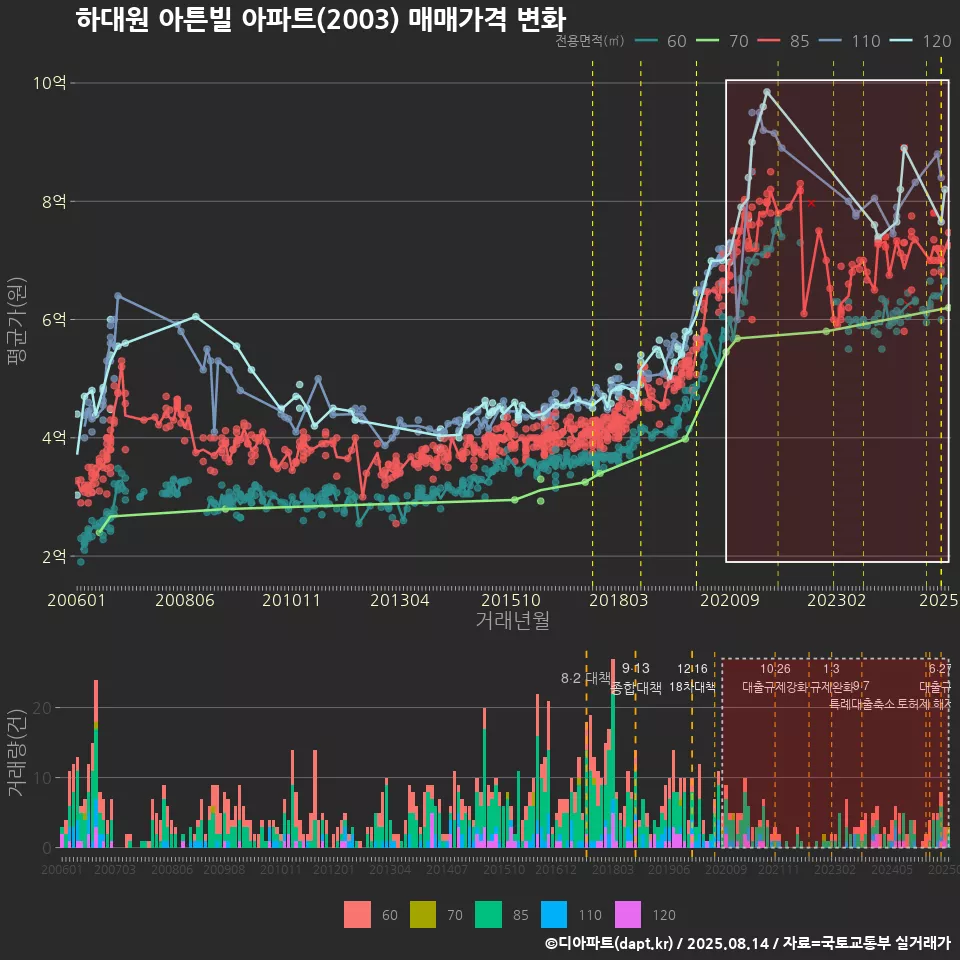Viewport: 960px width, 960px height.
Task: Click the 9·13 policy annotation
Action: (636, 668)
